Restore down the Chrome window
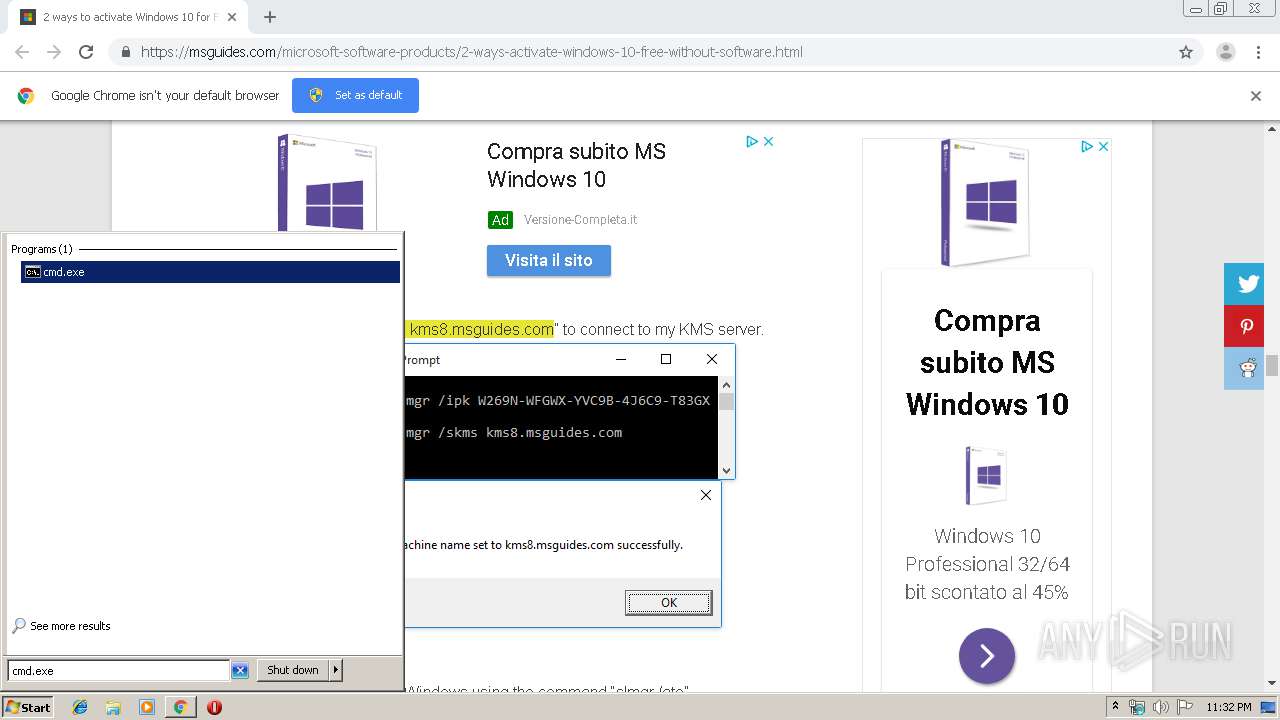The width and height of the screenshot is (1280, 720). click(x=1221, y=9)
